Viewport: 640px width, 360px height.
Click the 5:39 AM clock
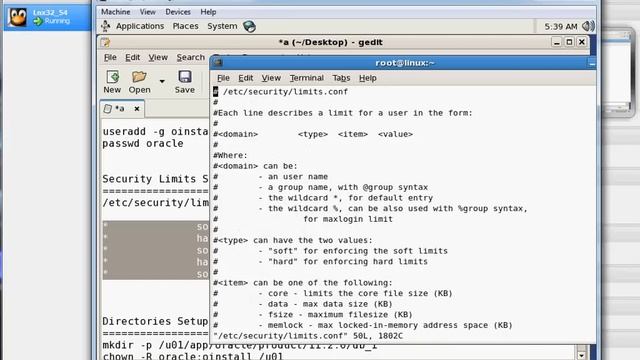pyautogui.click(x=561, y=27)
